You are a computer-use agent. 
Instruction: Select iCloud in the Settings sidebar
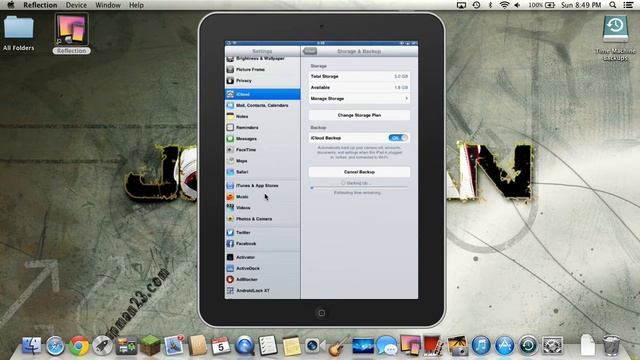pos(262,94)
